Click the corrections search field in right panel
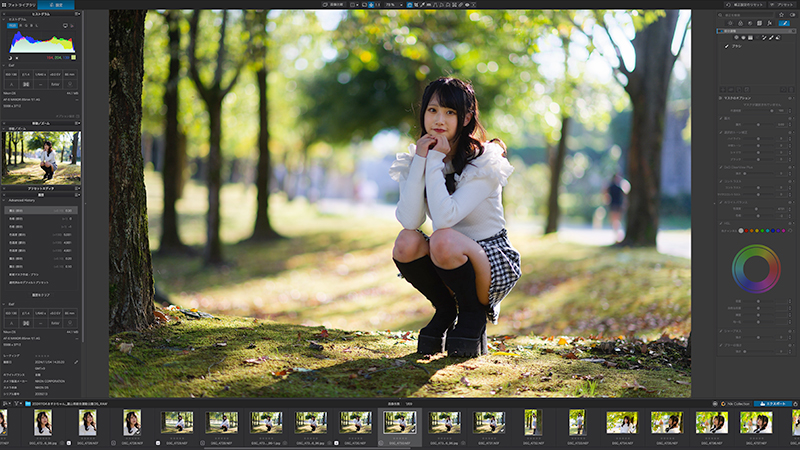This screenshot has width=800, height=450. coord(745,15)
